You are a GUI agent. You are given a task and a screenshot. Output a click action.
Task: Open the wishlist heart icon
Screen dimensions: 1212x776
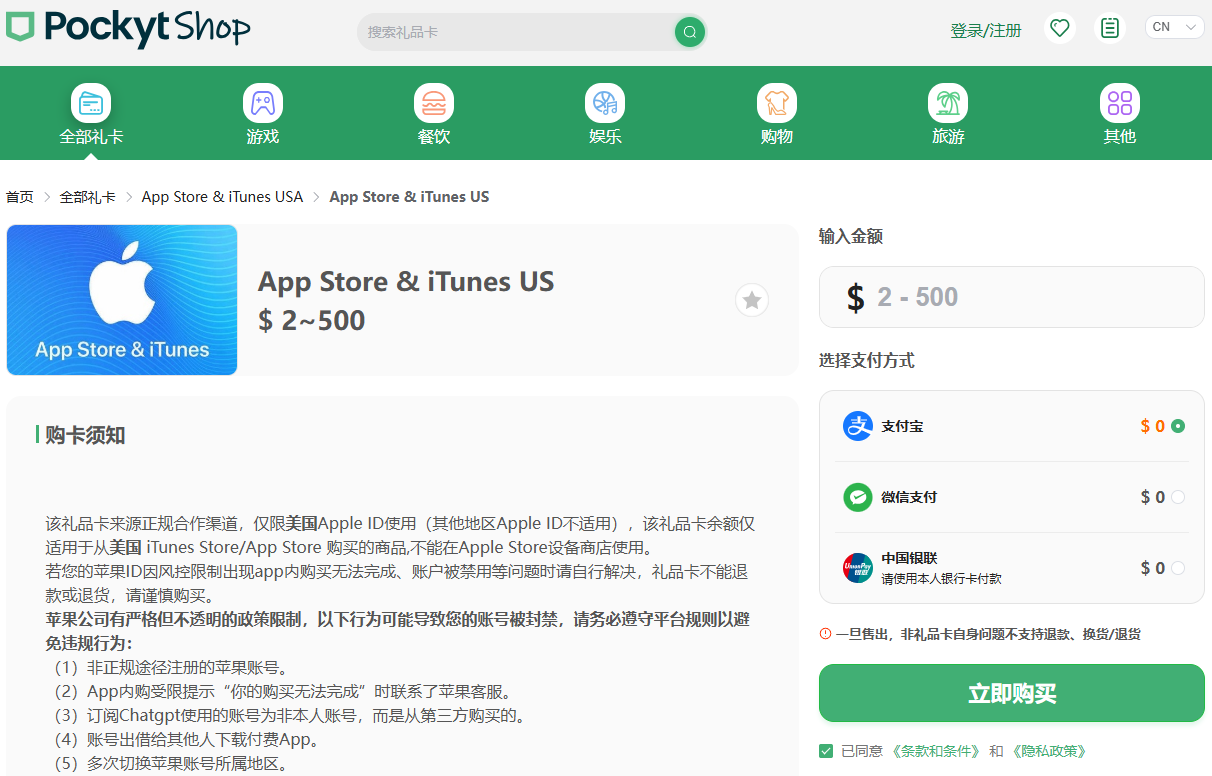(x=1060, y=28)
